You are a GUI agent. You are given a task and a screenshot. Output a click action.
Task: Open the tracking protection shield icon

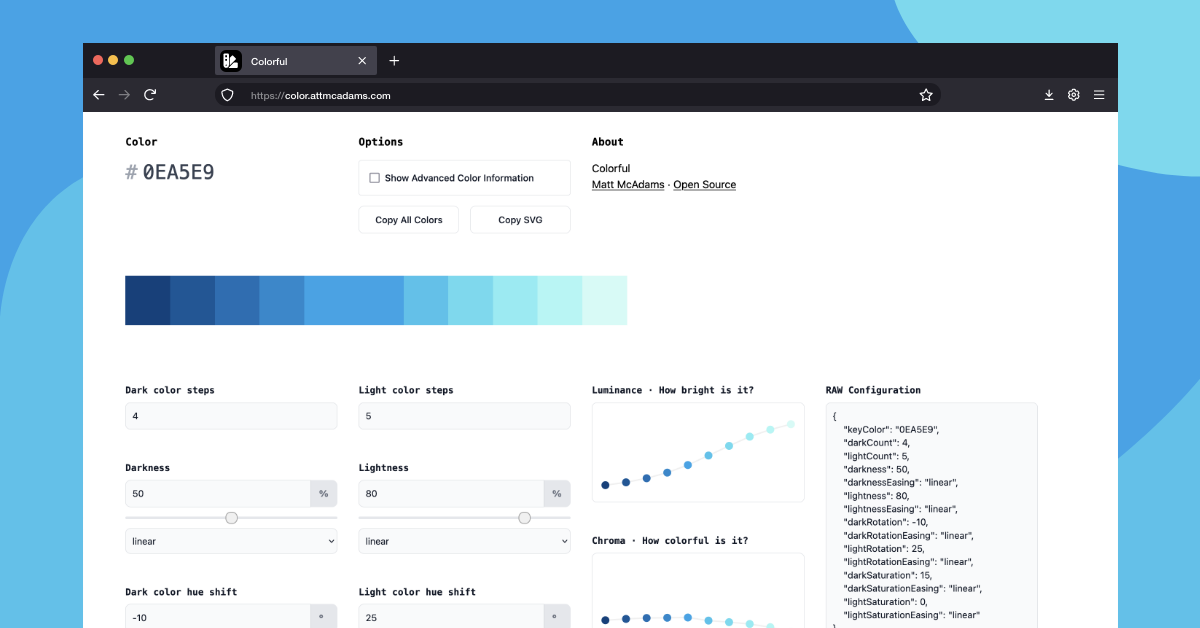[227, 95]
